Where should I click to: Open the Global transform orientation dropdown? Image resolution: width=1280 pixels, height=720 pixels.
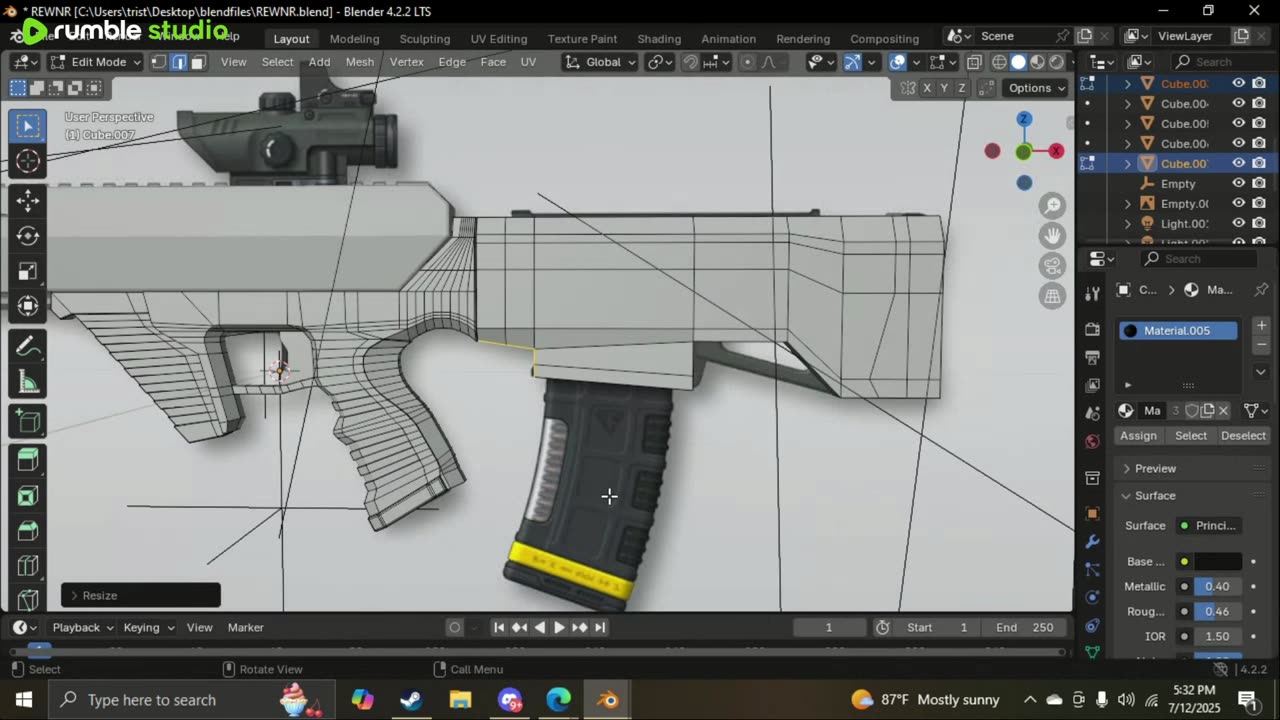(602, 62)
